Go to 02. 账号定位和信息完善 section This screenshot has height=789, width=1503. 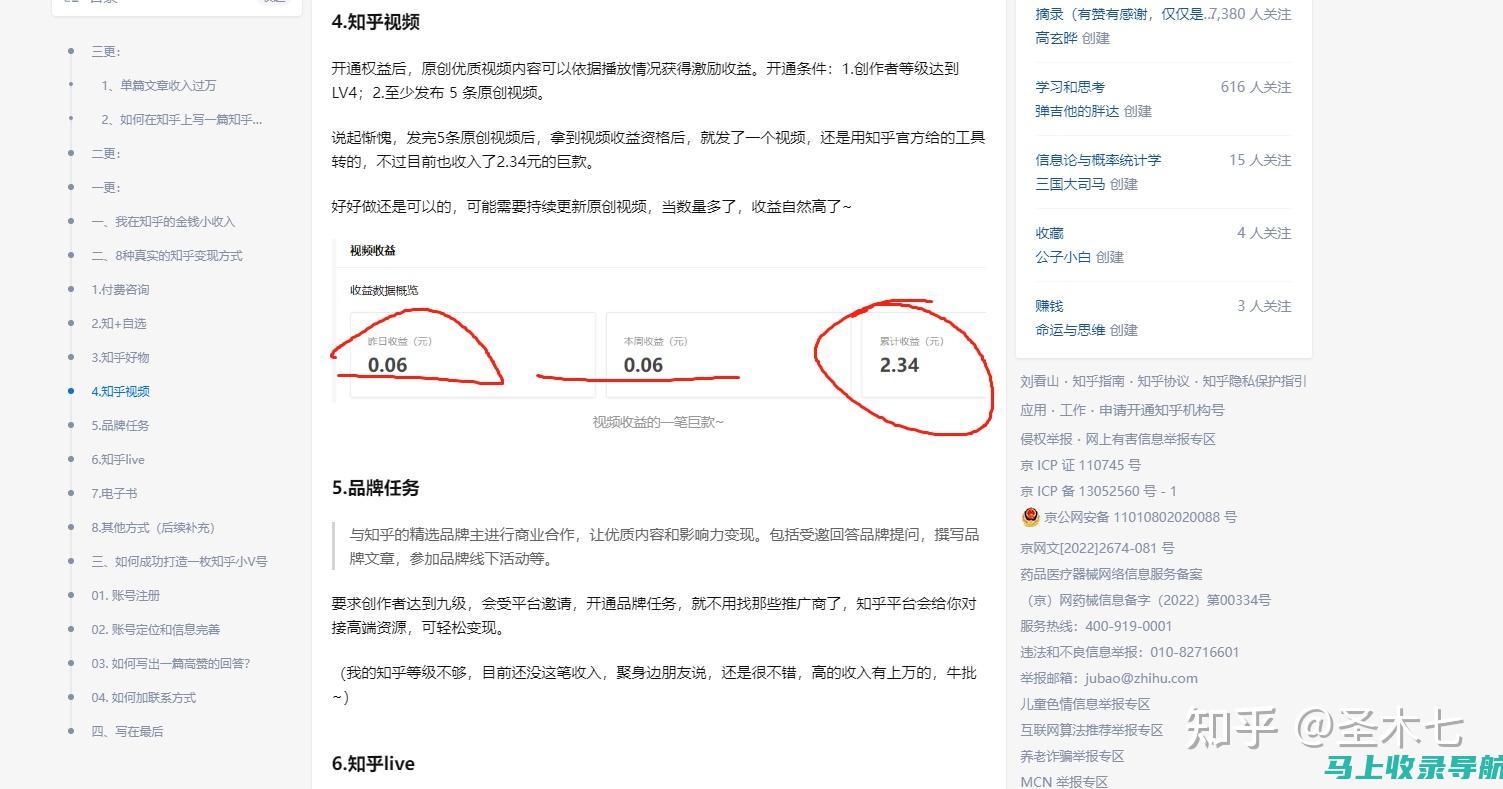156,629
